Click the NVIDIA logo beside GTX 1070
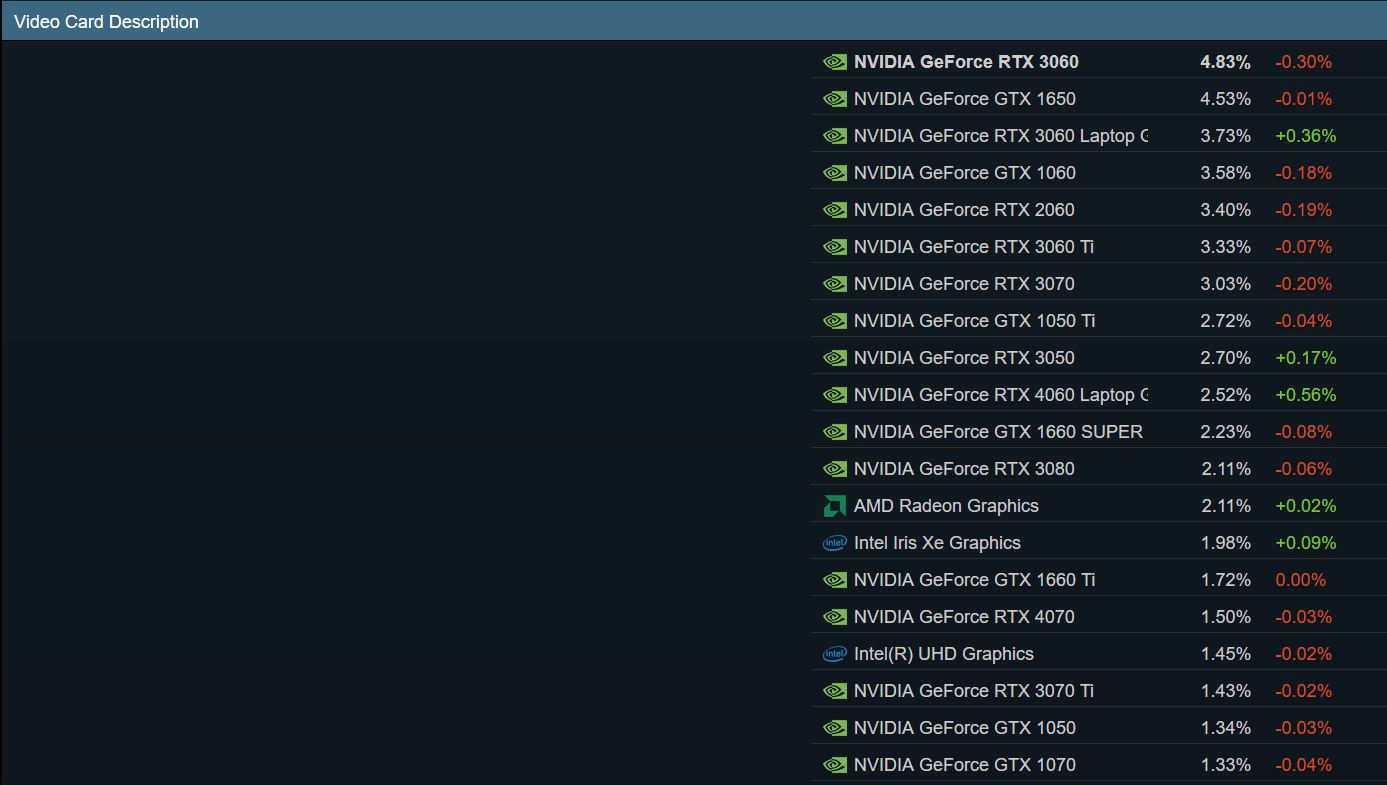 (x=834, y=765)
